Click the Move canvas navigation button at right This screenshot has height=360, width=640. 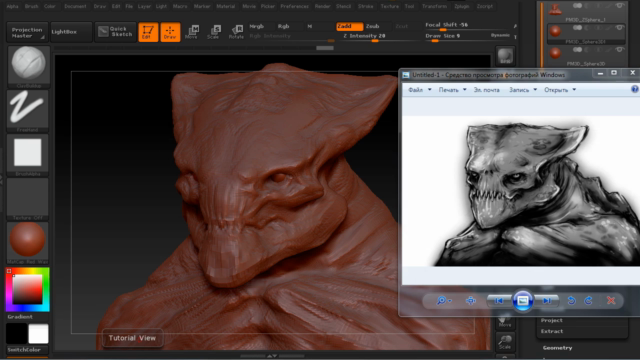504,322
